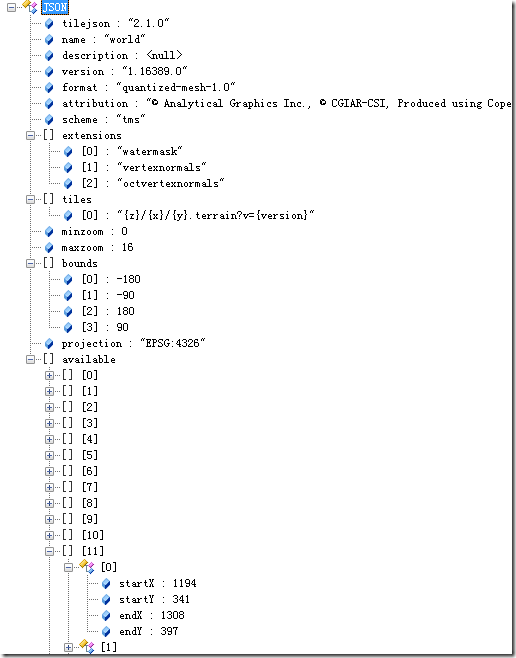The height and width of the screenshot is (658, 516).
Task: Click the object icon of [0] under [11]
Action: 87,567
